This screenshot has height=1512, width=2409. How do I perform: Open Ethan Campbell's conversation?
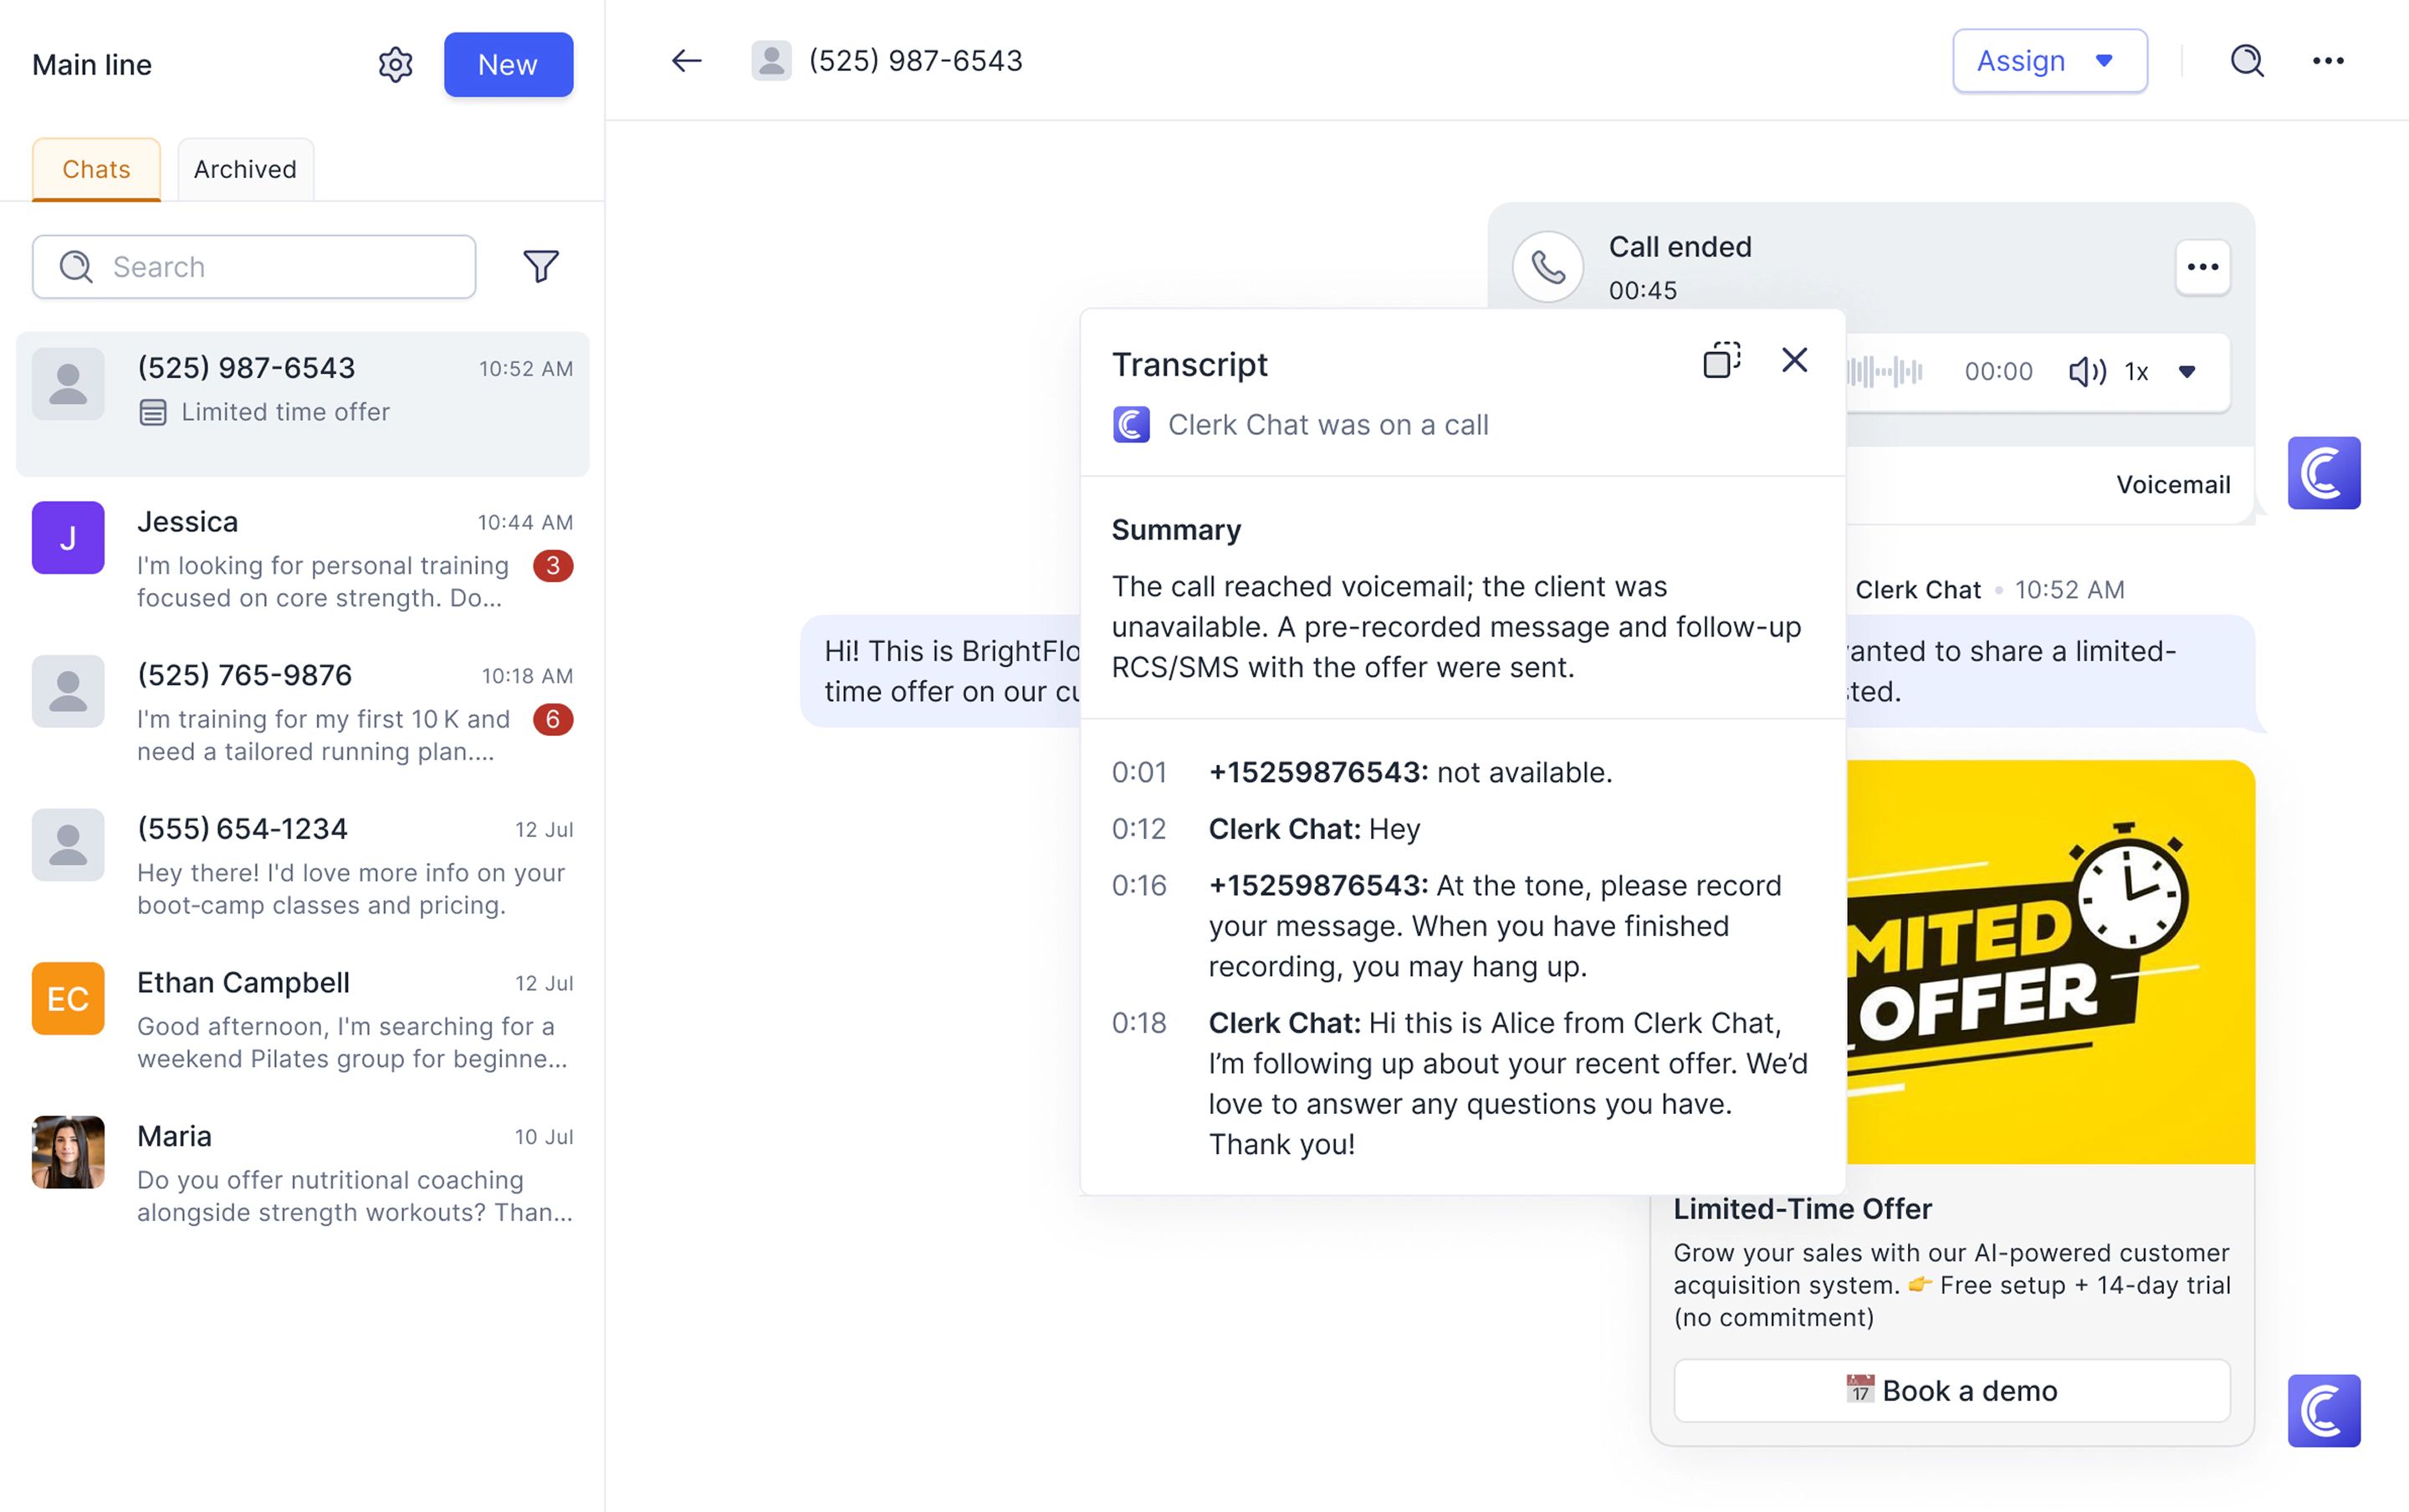(x=302, y=1018)
